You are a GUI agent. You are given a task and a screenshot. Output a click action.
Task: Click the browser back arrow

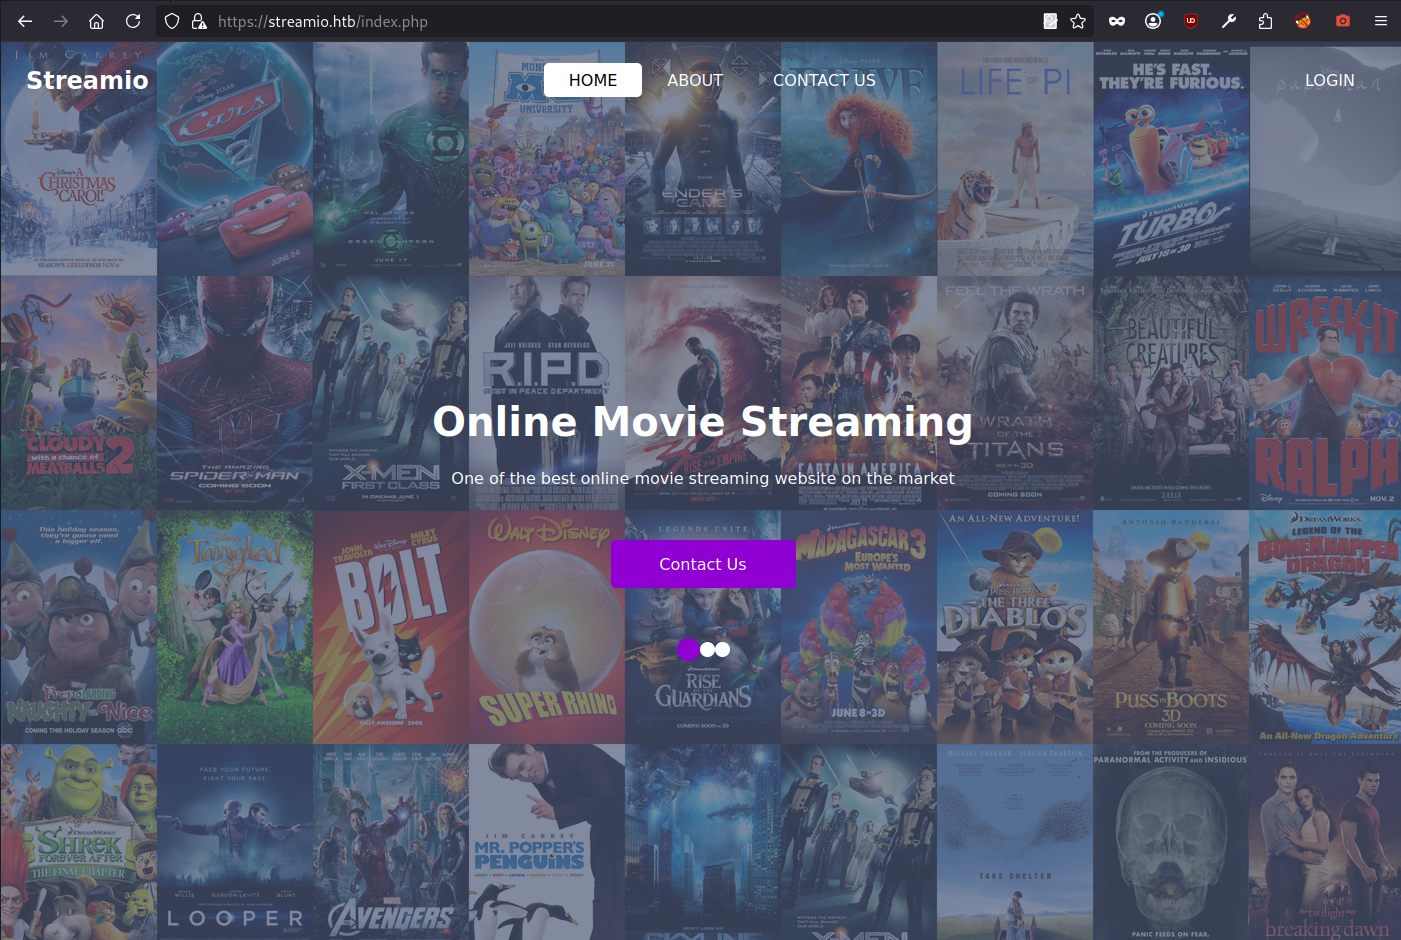tap(25, 21)
